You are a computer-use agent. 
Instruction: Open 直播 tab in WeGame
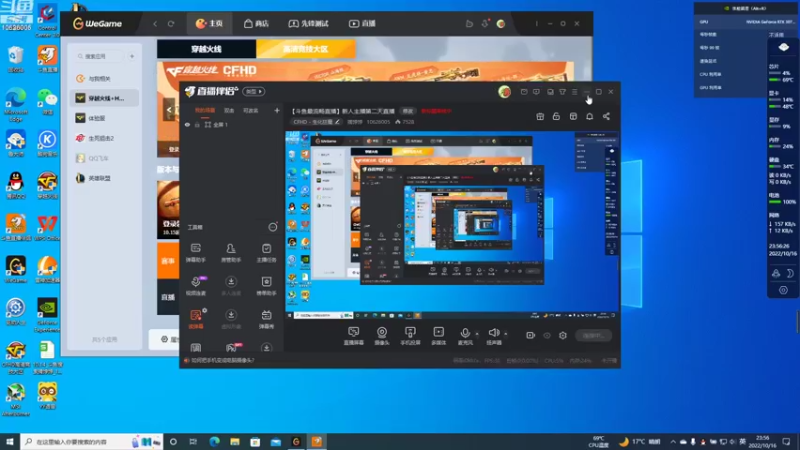click(362, 23)
